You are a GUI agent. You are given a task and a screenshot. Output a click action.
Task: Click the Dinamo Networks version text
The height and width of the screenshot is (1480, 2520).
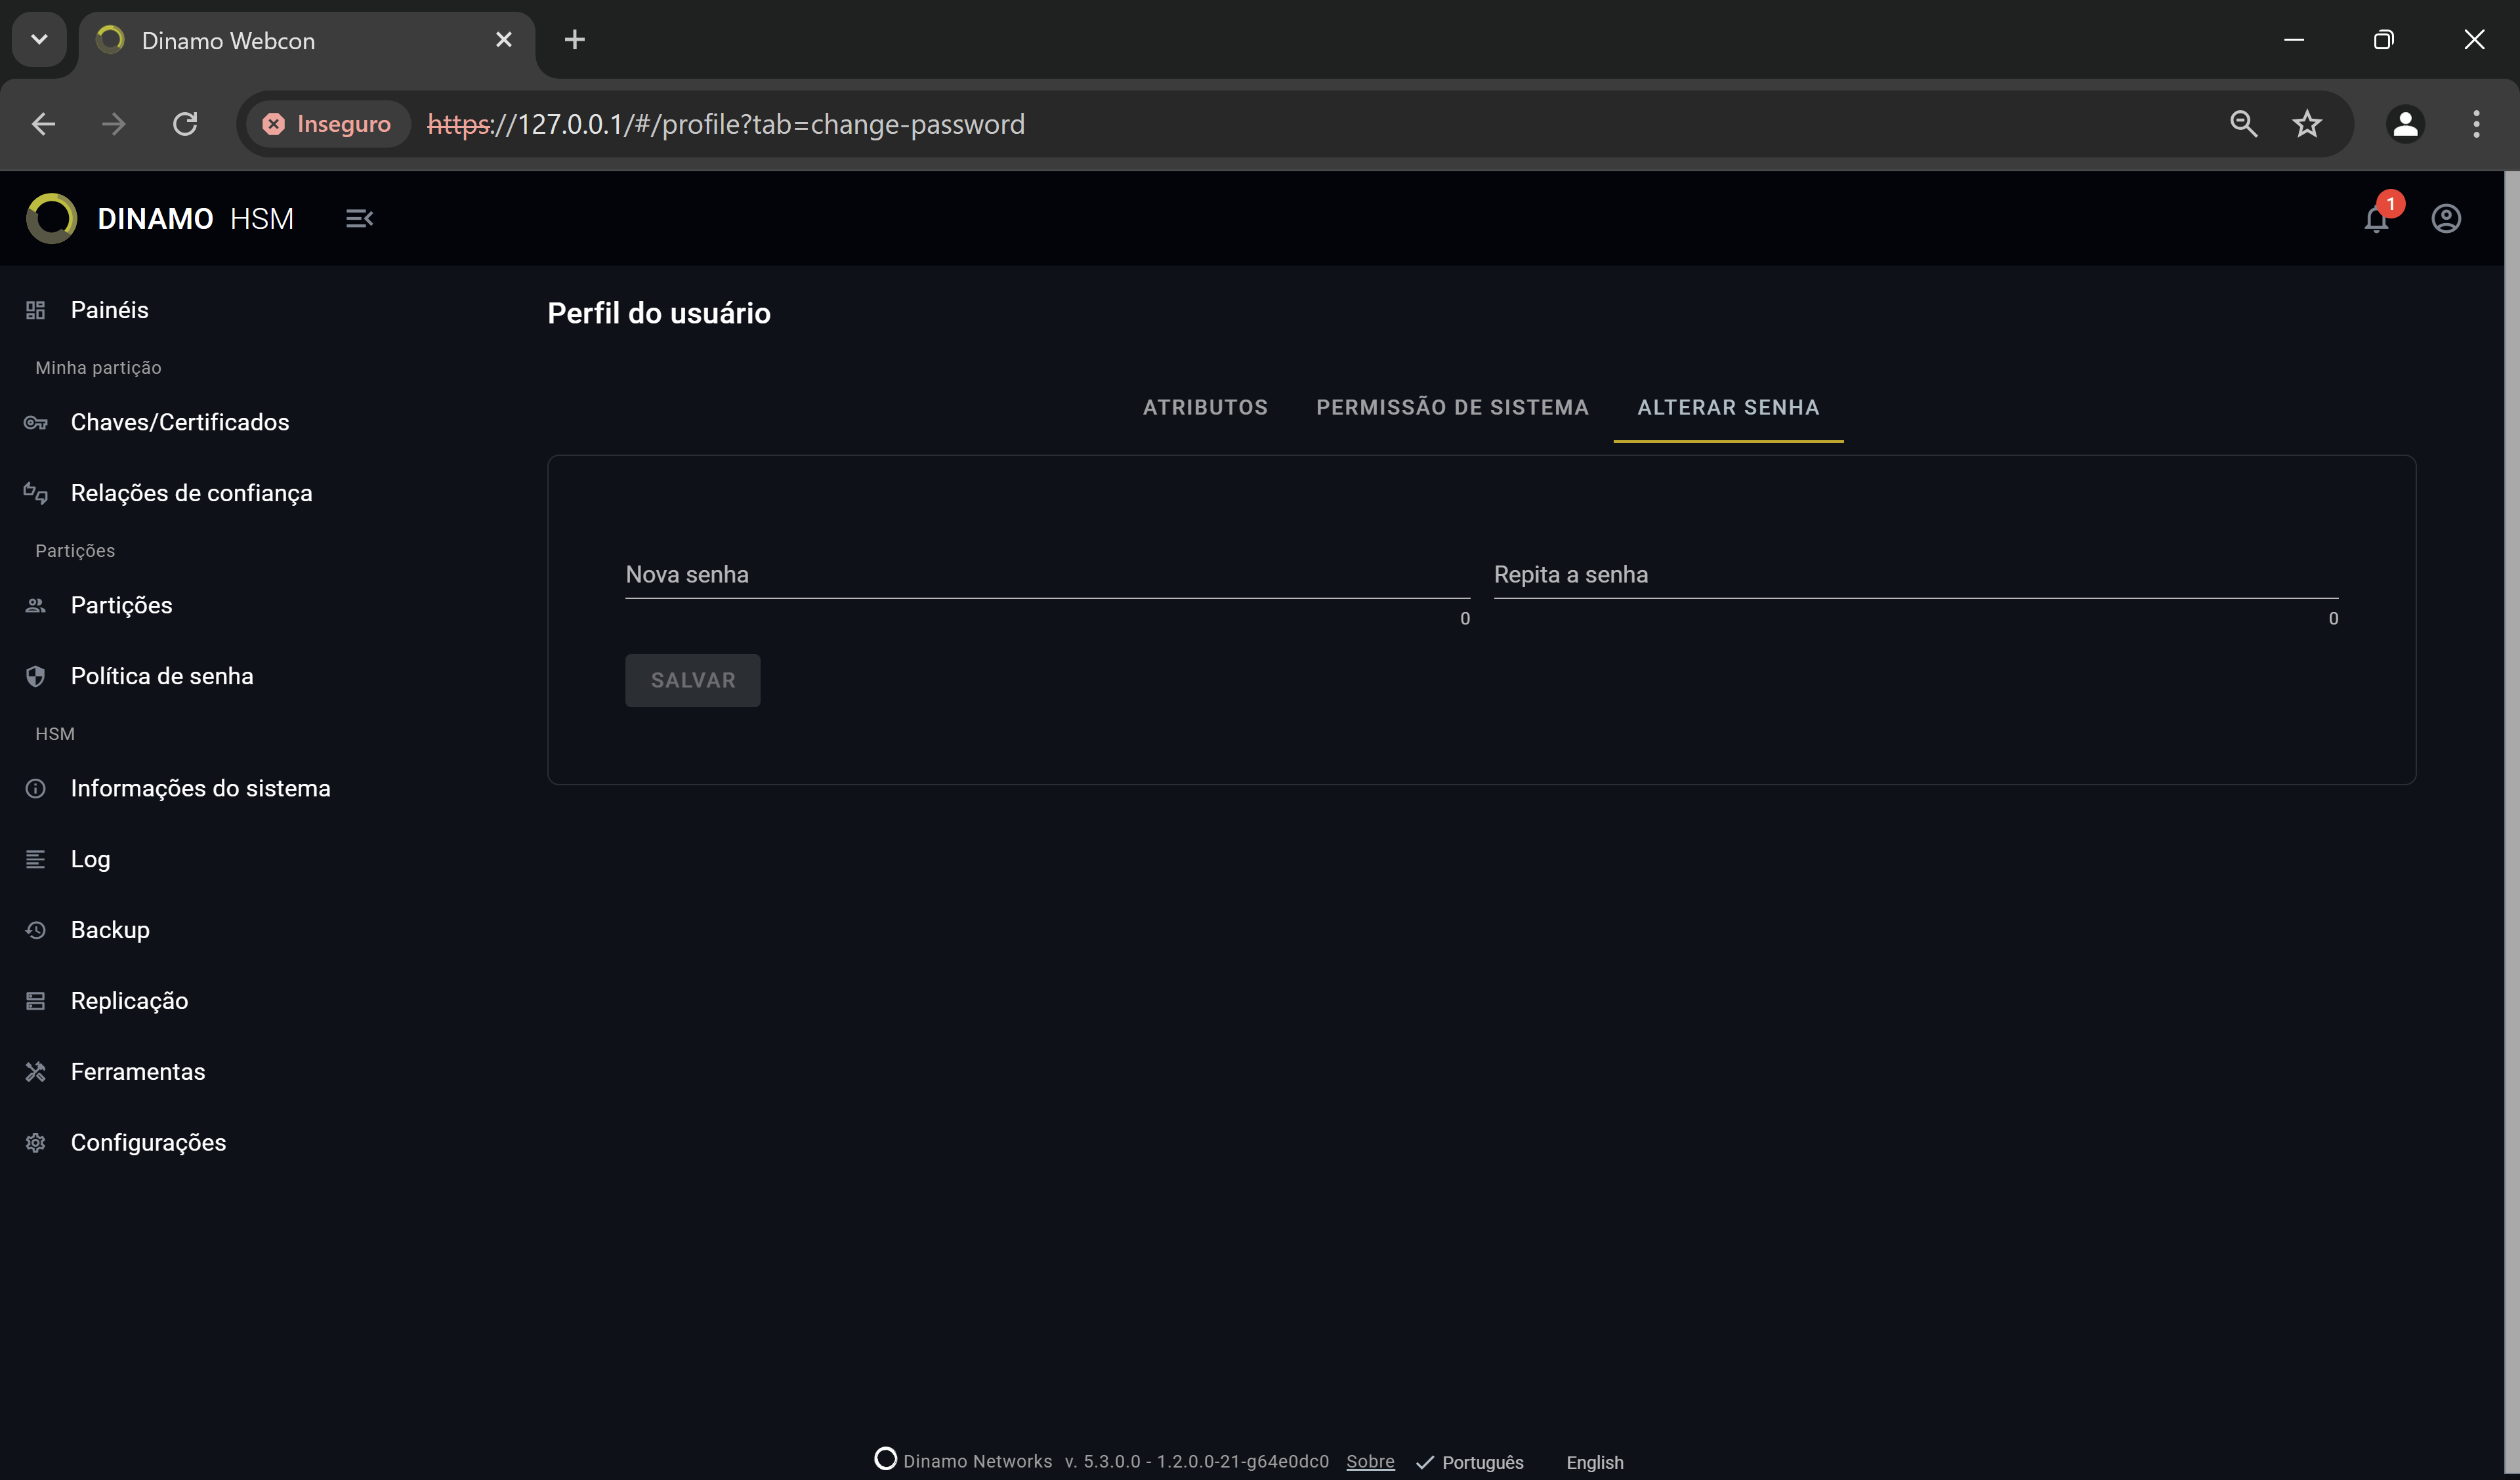click(1115, 1462)
